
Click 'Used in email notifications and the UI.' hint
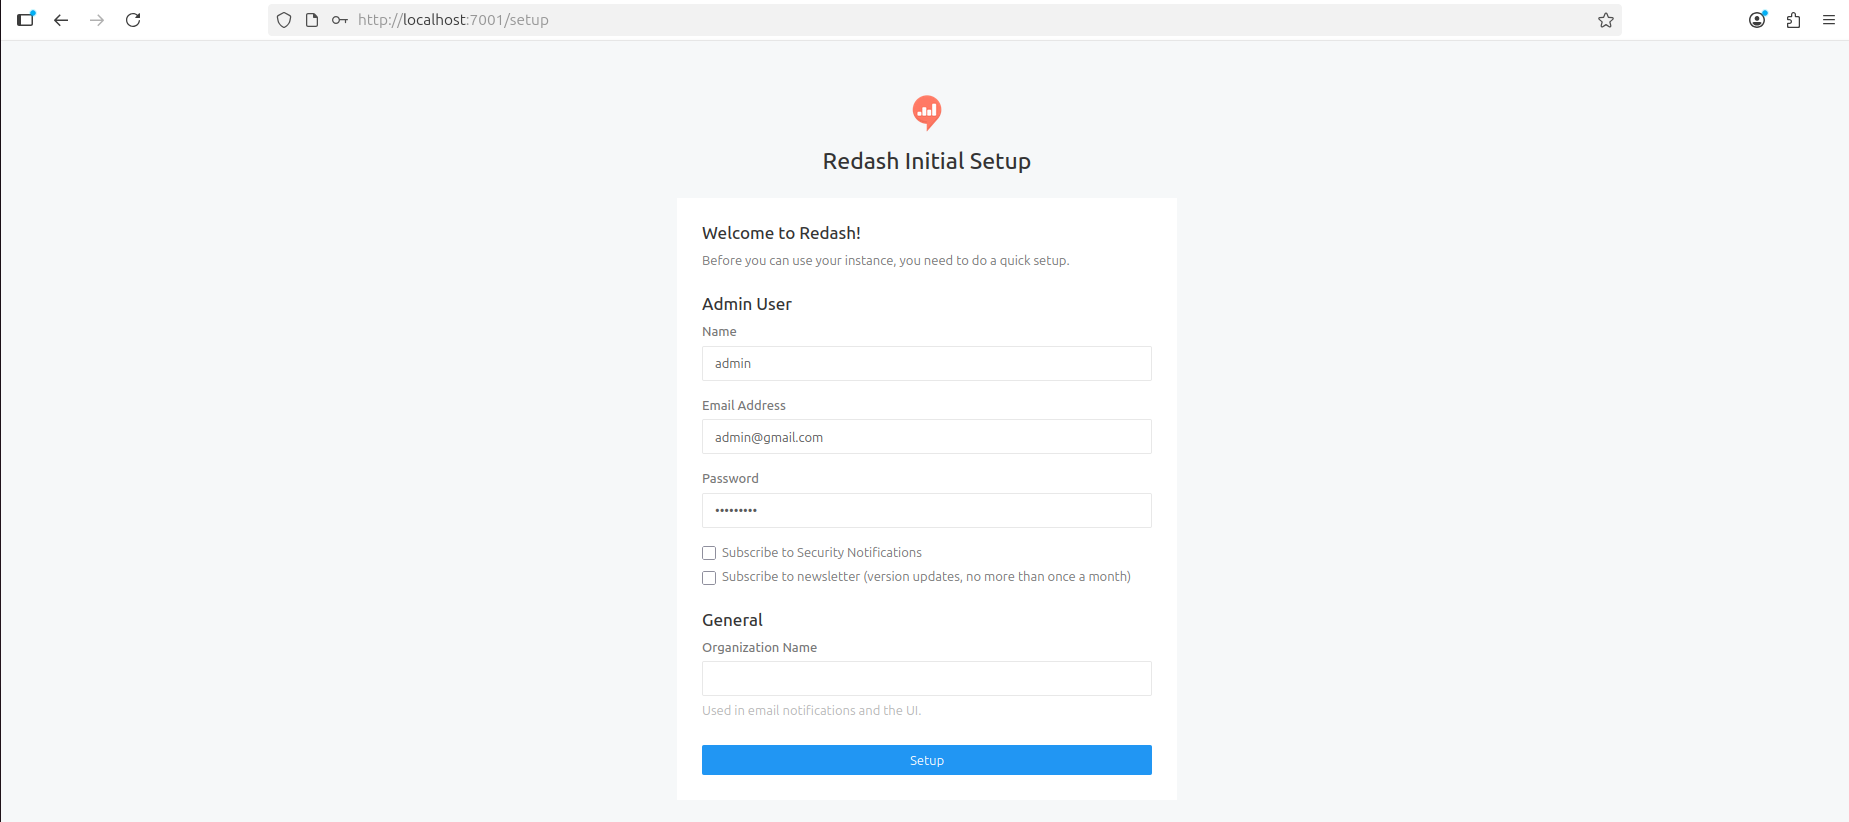(811, 711)
